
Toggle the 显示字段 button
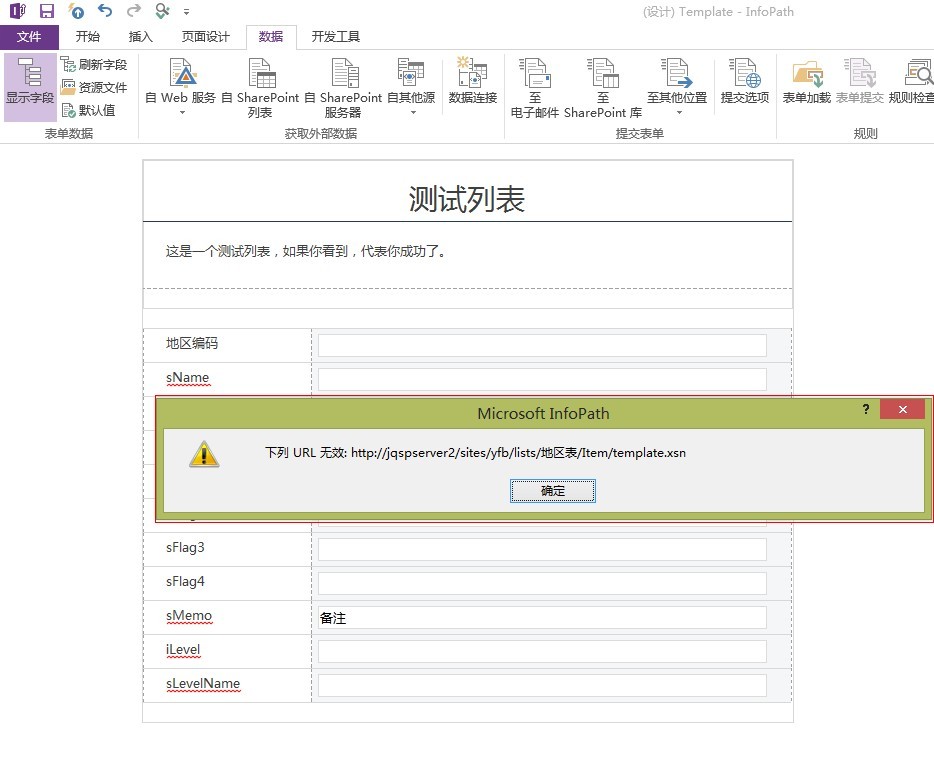tap(30, 87)
